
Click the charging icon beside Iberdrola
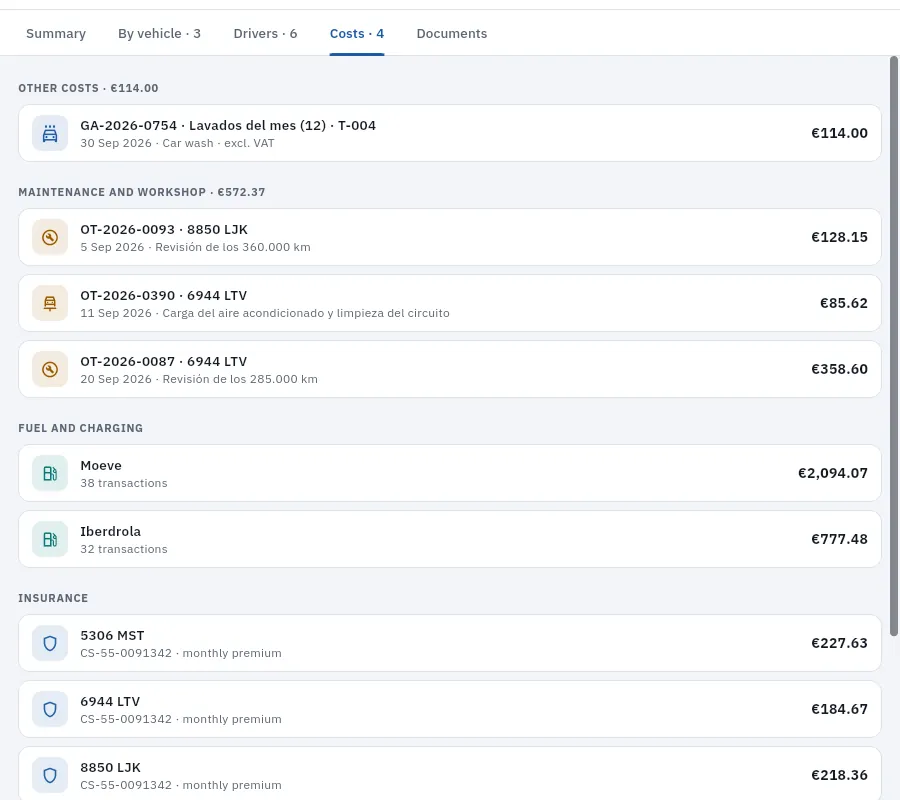click(x=50, y=539)
